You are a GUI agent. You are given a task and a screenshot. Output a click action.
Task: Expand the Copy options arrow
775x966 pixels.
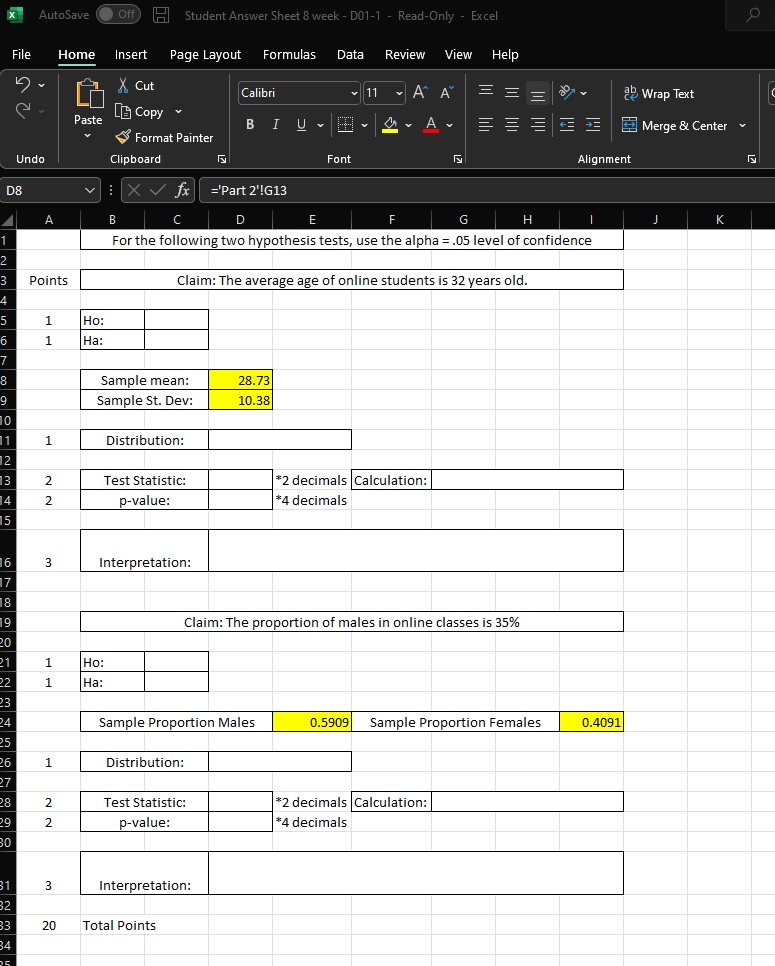[178, 112]
